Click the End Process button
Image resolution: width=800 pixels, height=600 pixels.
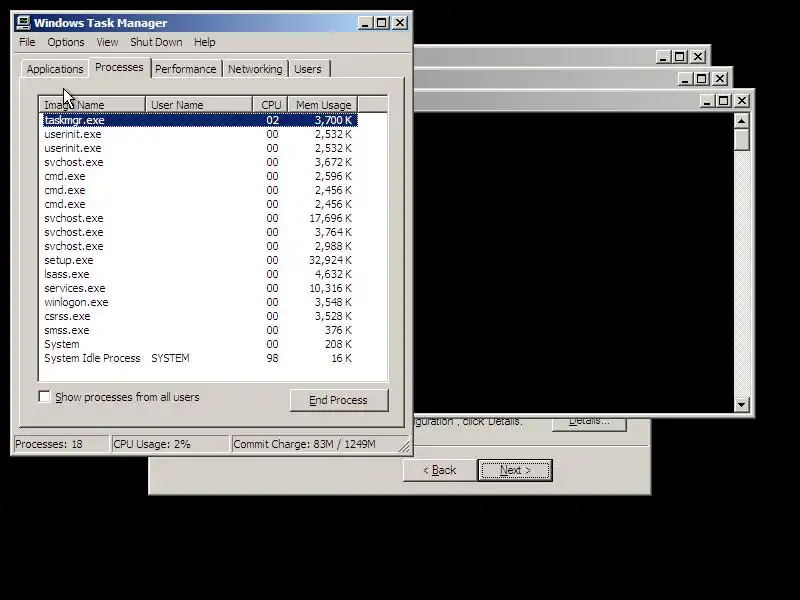[x=339, y=400]
